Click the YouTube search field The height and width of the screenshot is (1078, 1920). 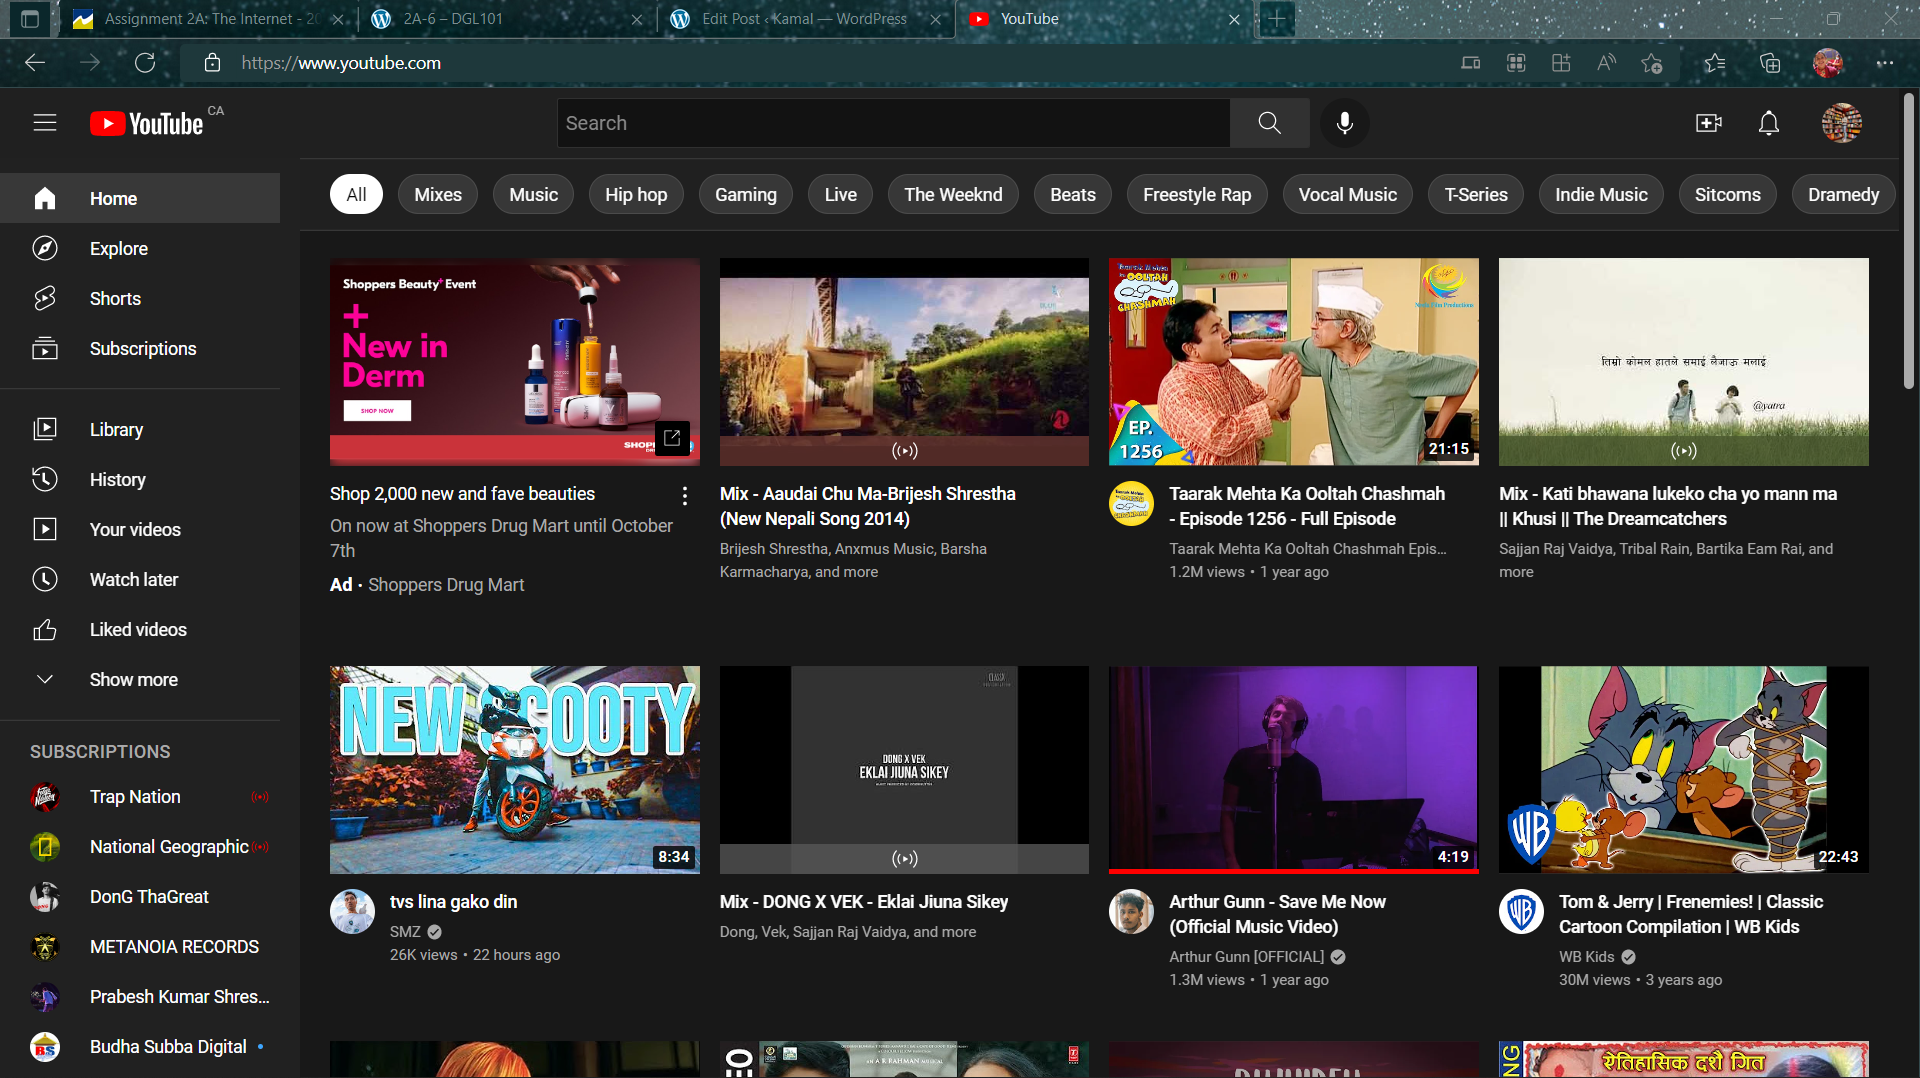tap(893, 123)
